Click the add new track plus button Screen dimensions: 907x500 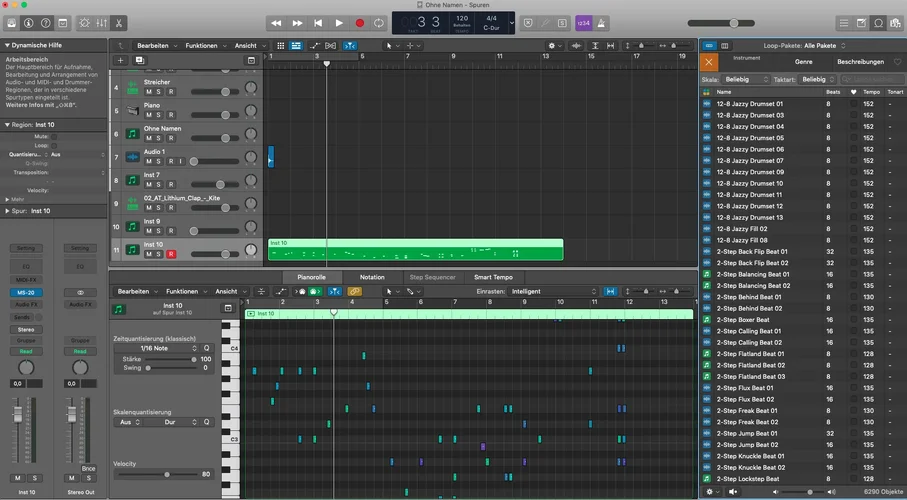(120, 60)
